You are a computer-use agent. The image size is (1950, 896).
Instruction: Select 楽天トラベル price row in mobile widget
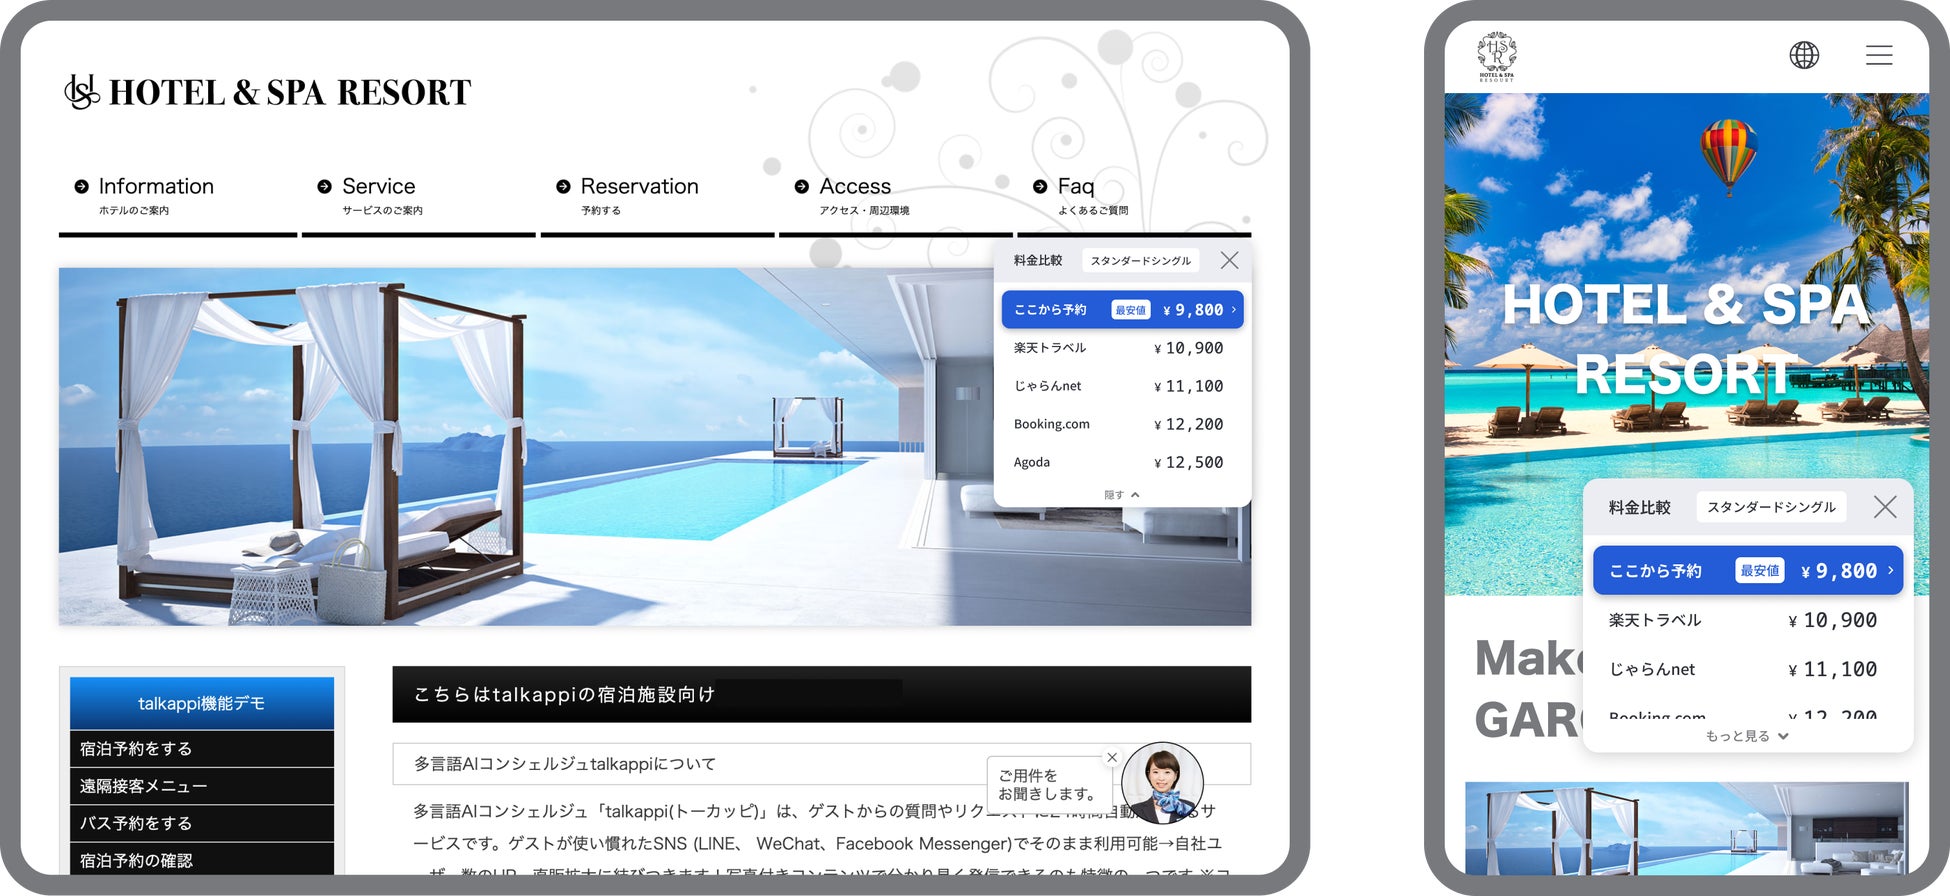tap(1743, 620)
